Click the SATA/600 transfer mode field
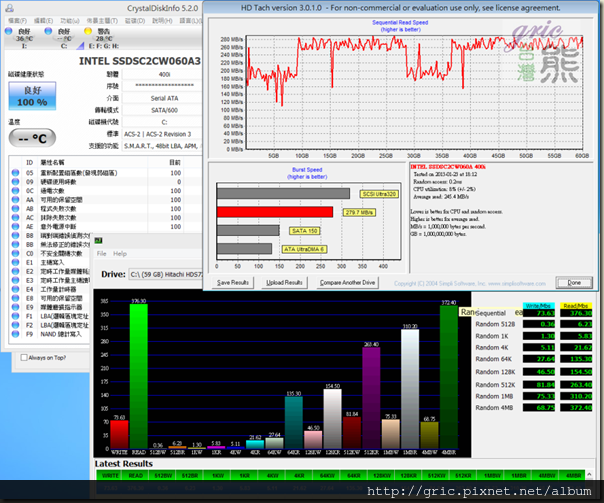The width and height of the screenshot is (604, 503). pos(164,110)
